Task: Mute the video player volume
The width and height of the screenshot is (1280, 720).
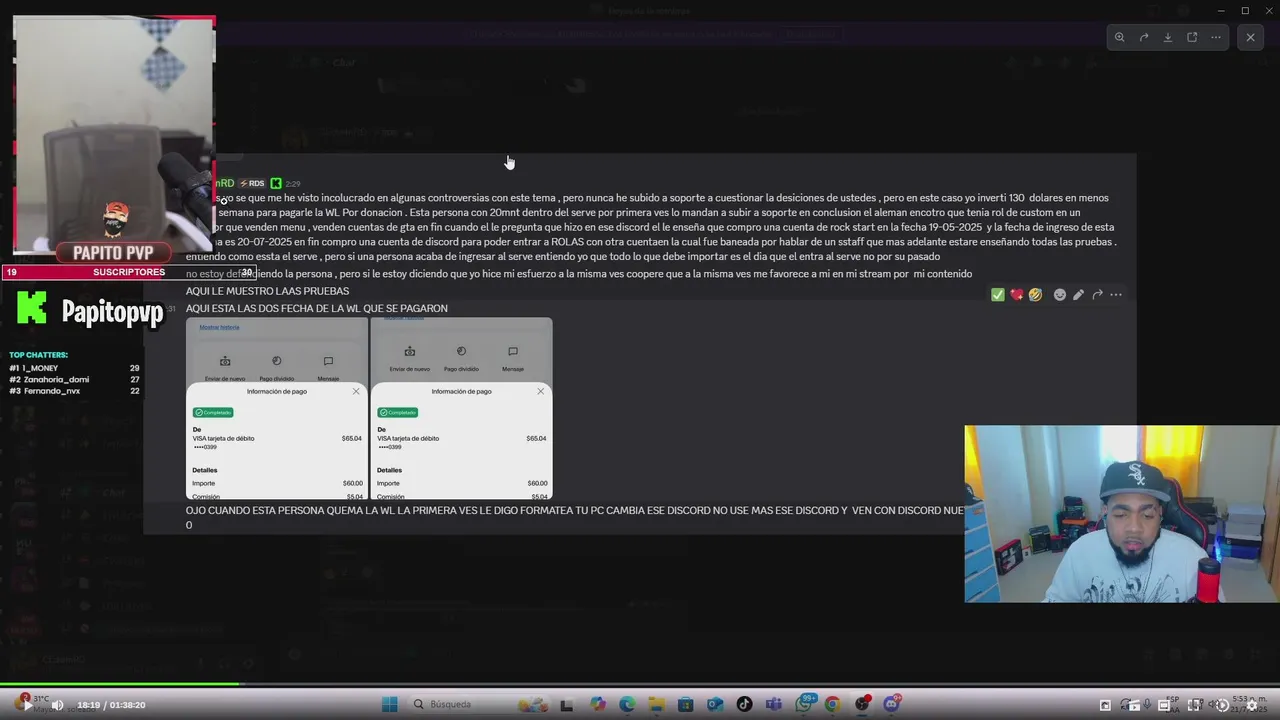Action: (x=57, y=704)
